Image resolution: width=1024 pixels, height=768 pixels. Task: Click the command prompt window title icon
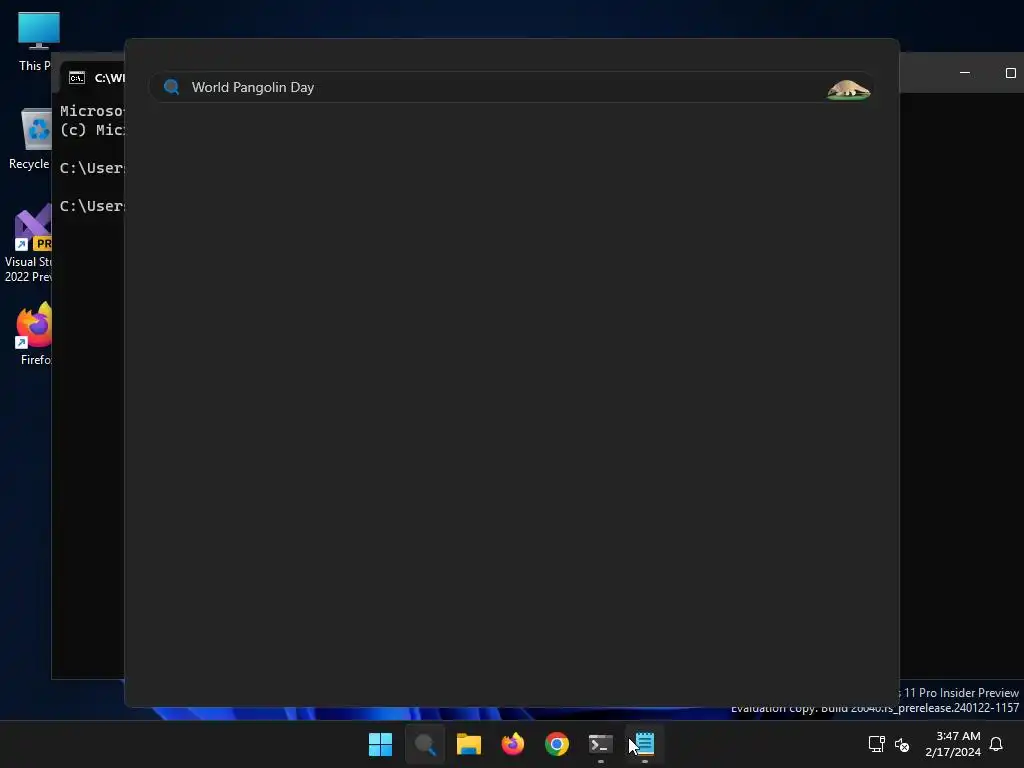pyautogui.click(x=77, y=78)
